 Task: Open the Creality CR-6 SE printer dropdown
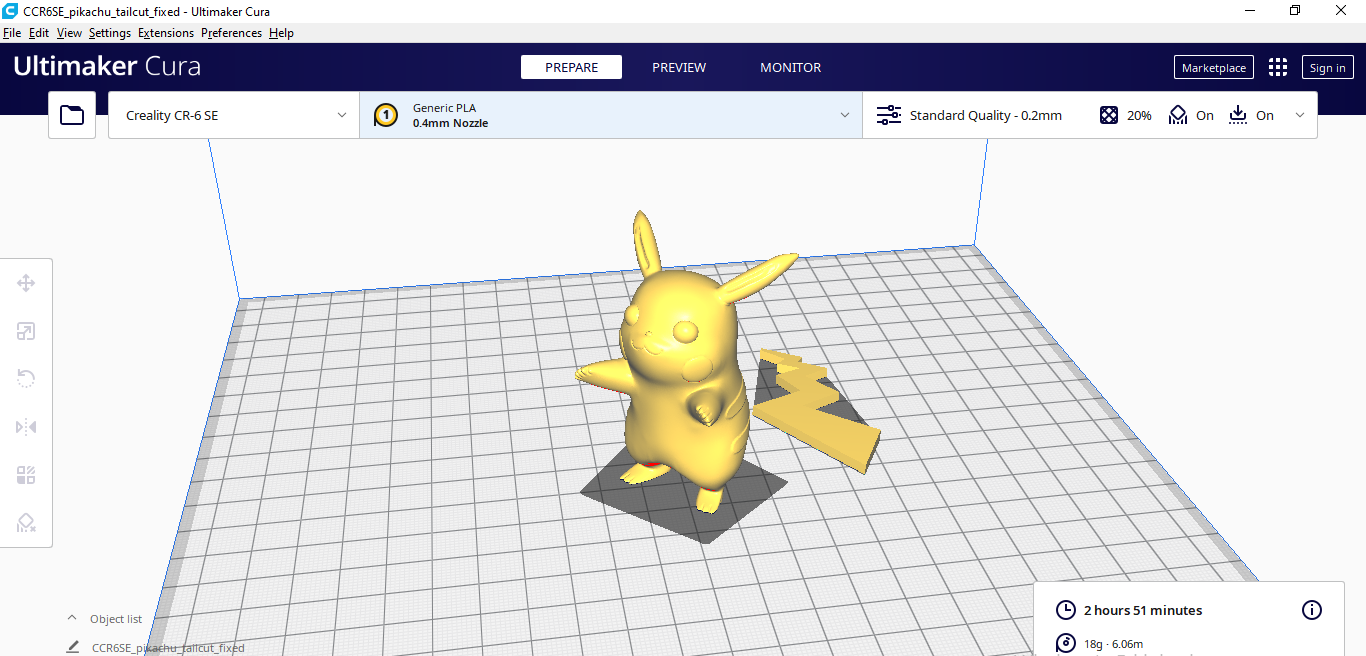click(232, 115)
